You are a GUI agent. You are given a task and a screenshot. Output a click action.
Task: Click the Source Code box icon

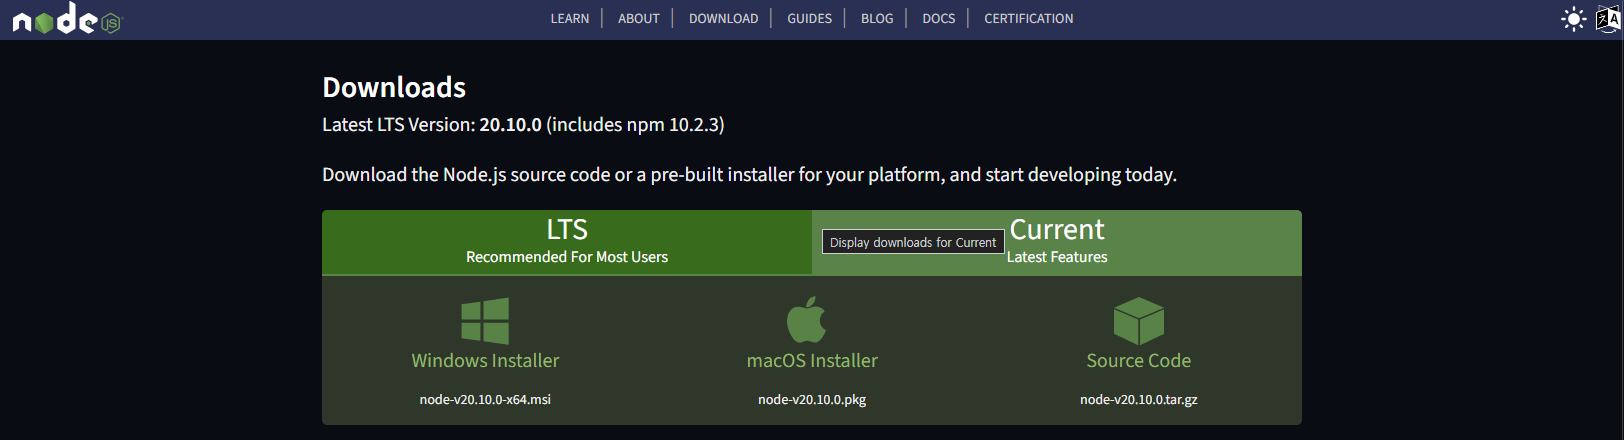pos(1139,321)
